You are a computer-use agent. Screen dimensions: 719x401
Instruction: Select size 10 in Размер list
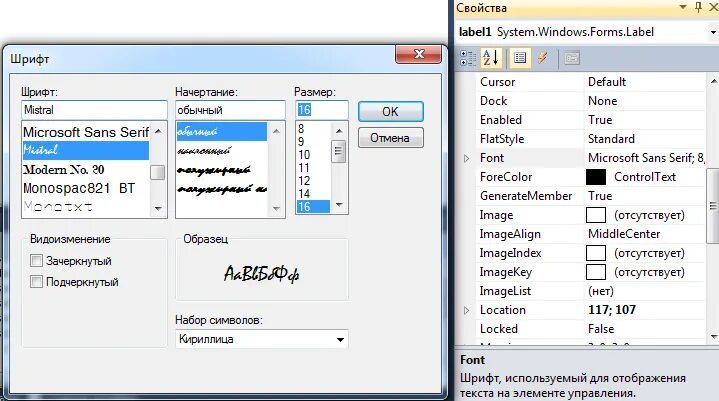(313, 154)
